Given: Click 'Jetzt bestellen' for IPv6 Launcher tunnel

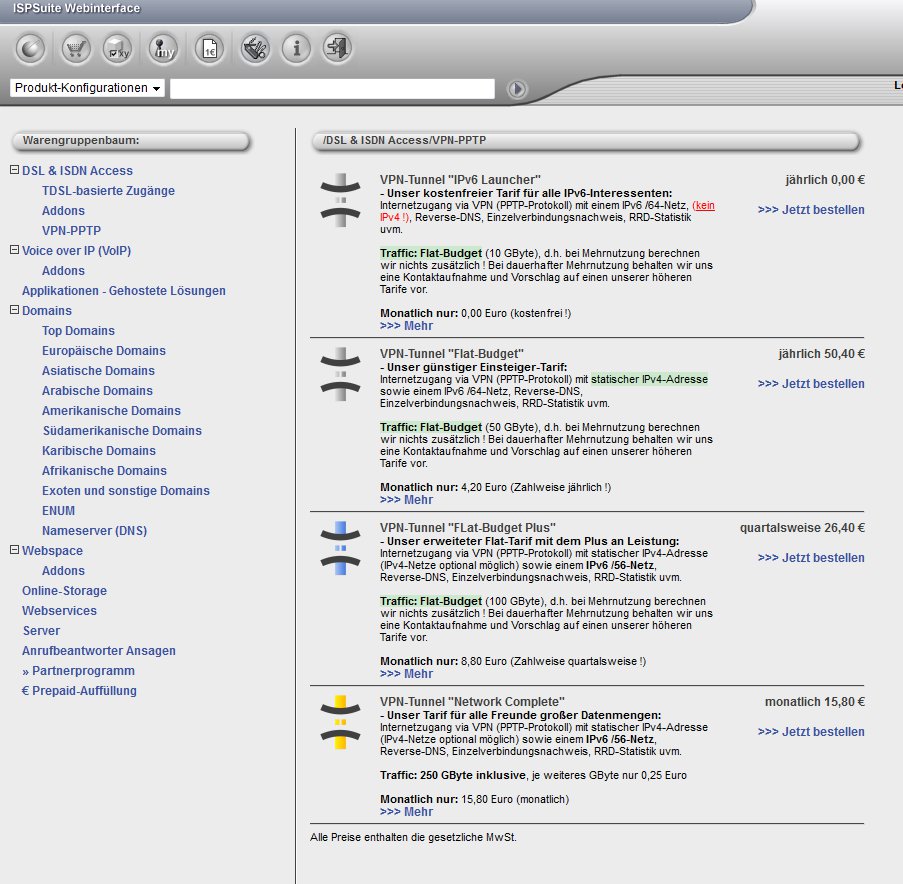Looking at the screenshot, I should click(810, 210).
